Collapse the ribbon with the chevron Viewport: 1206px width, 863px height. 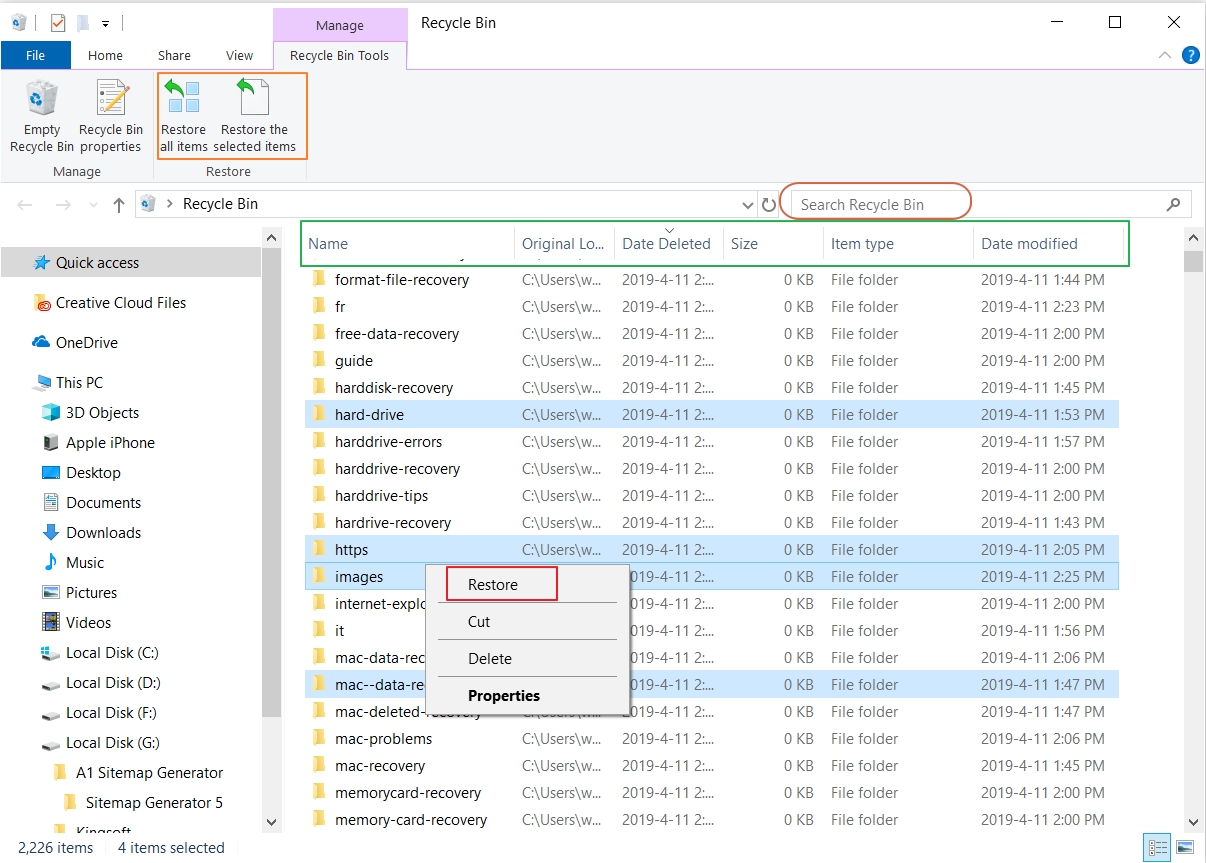(1165, 56)
